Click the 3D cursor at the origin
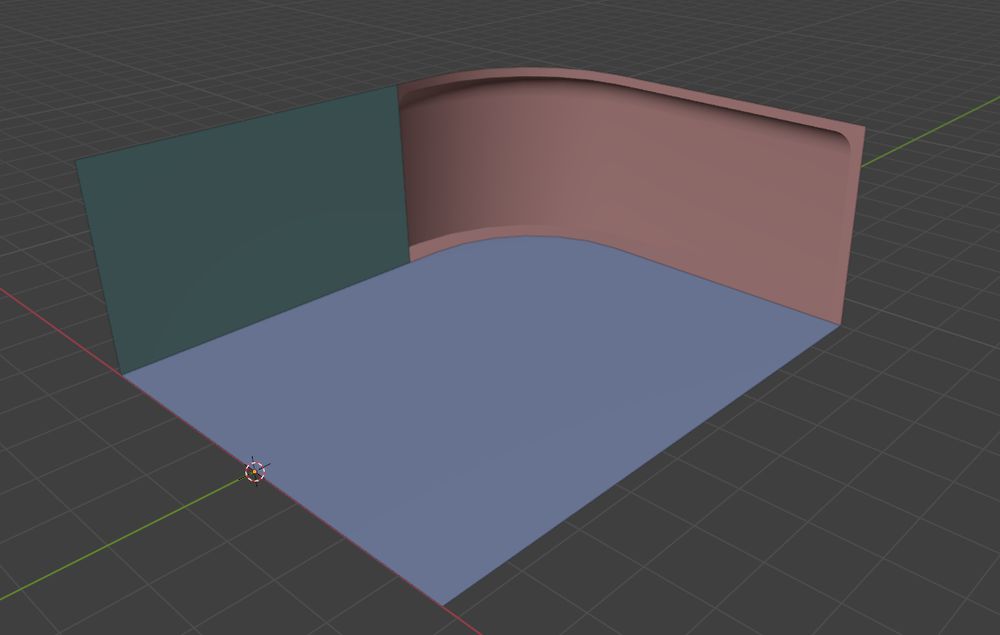1000x635 pixels. coord(255,472)
